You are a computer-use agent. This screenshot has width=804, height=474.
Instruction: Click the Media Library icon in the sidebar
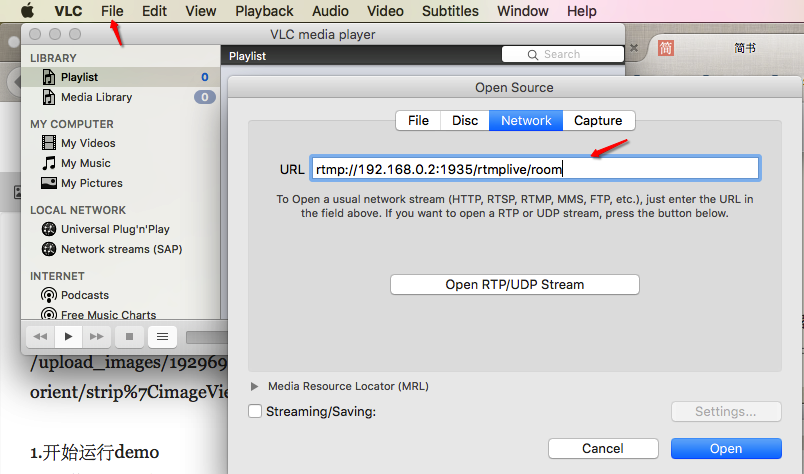tap(49, 97)
